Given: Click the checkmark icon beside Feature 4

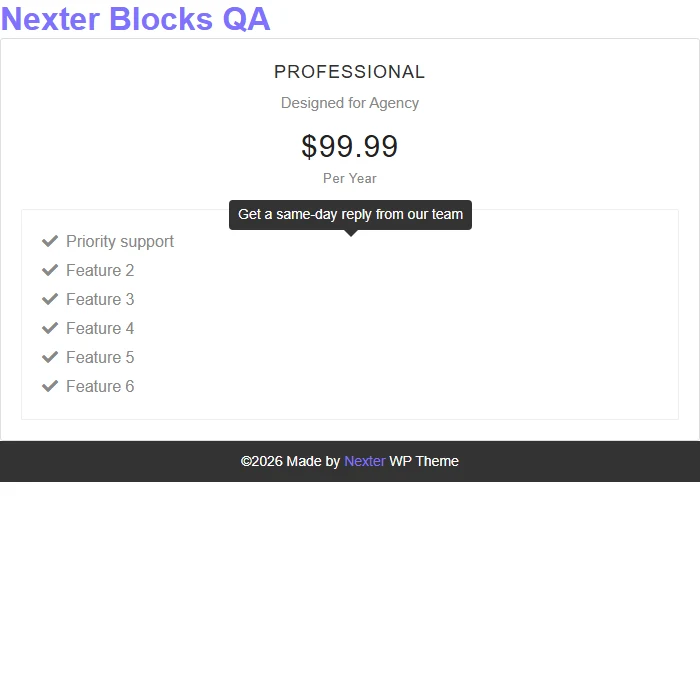Looking at the screenshot, I should 50,328.
